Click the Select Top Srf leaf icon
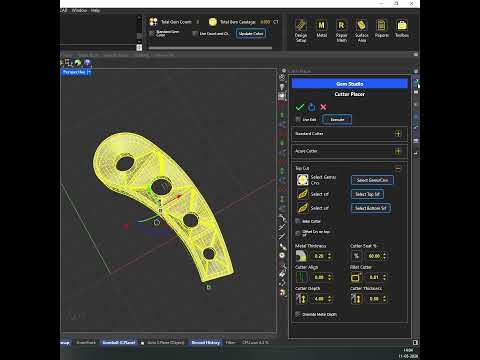 [x=303, y=194]
